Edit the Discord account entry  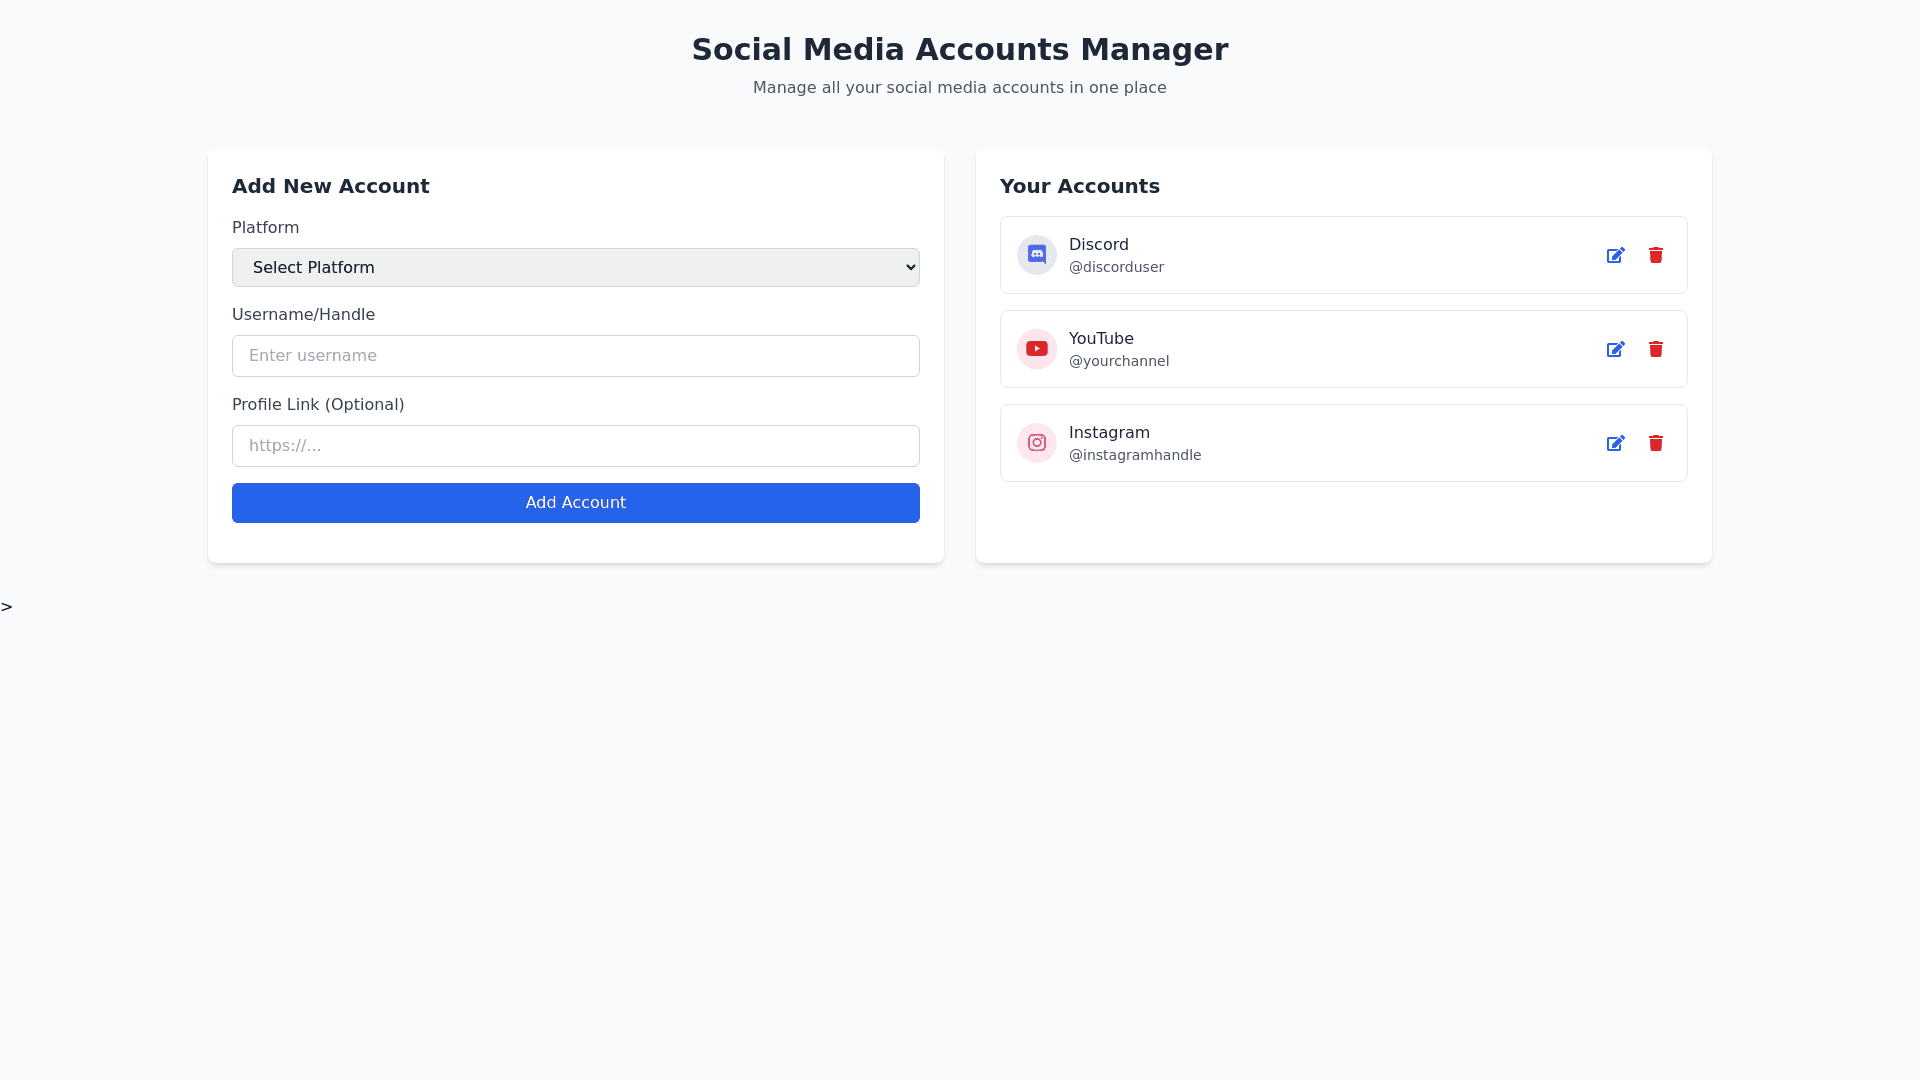point(1615,255)
